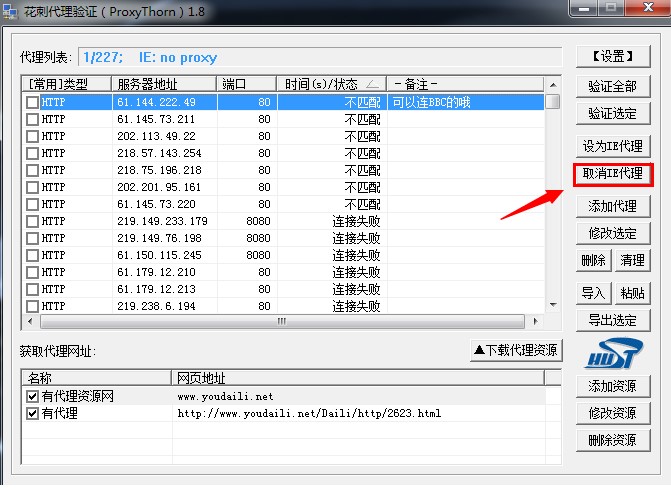Sort by 服务器地址 column header
Screen dimensions: 671x490
click(x=164, y=84)
